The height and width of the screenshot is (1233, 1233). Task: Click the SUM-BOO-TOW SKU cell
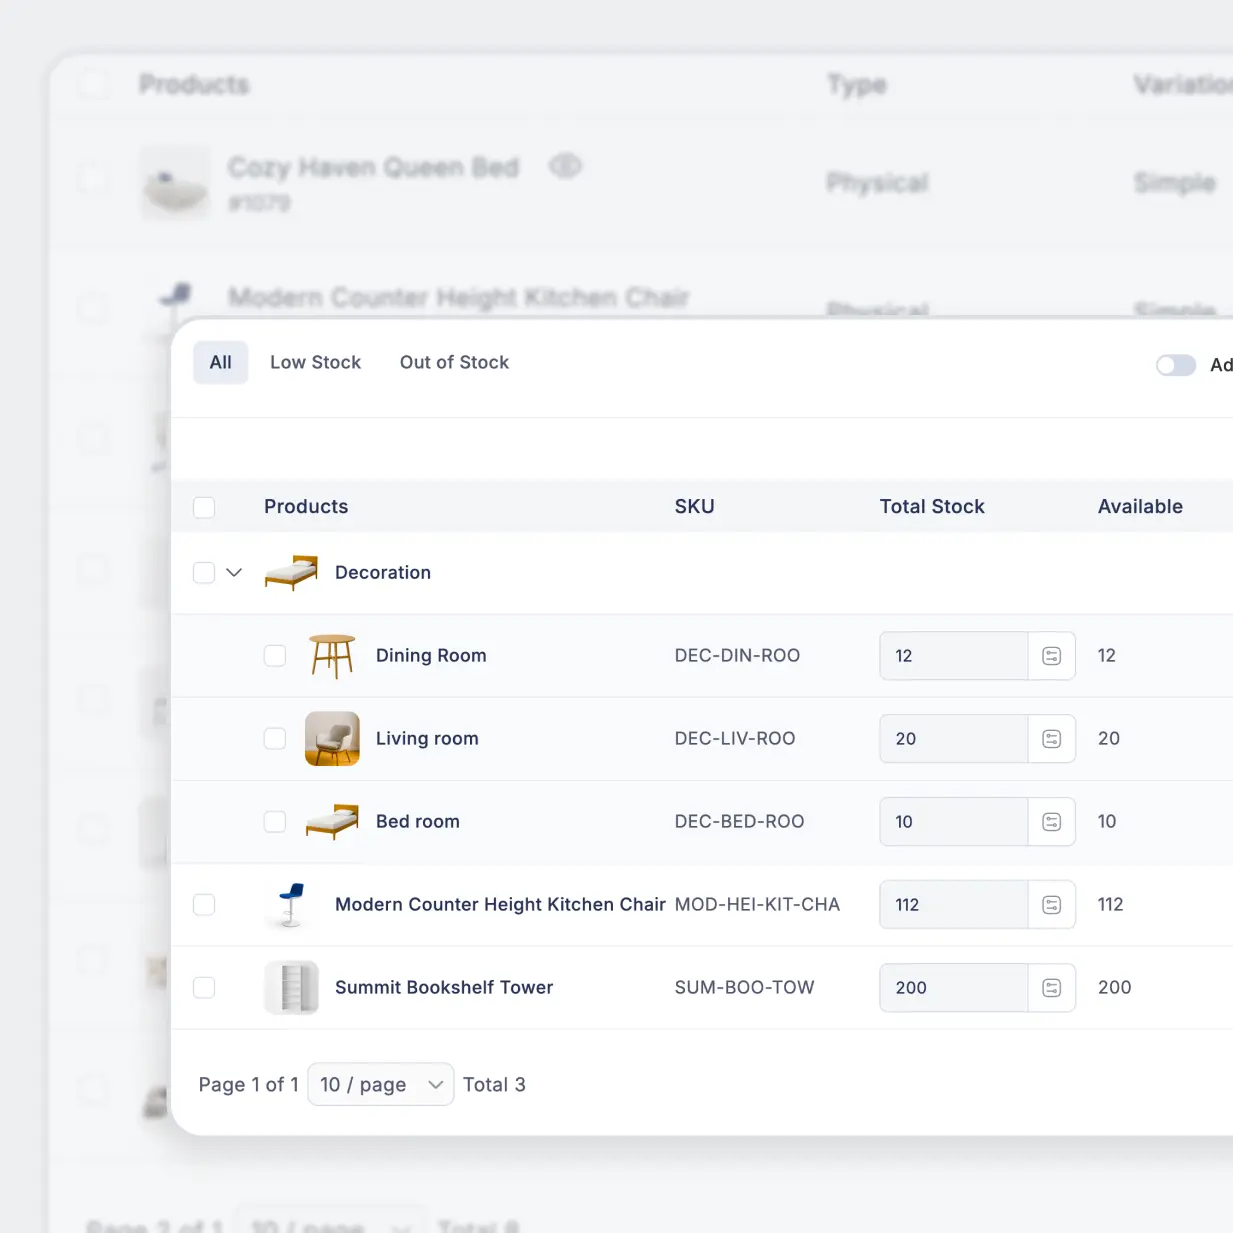(x=744, y=988)
